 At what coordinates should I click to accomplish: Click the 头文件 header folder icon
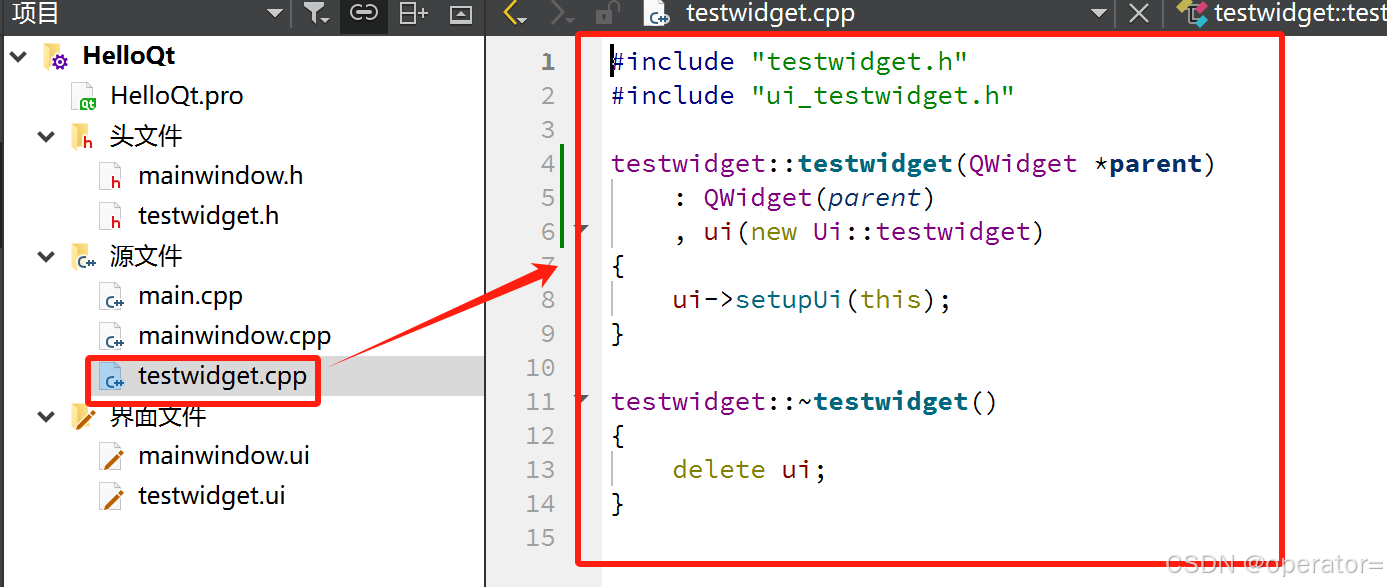83,137
